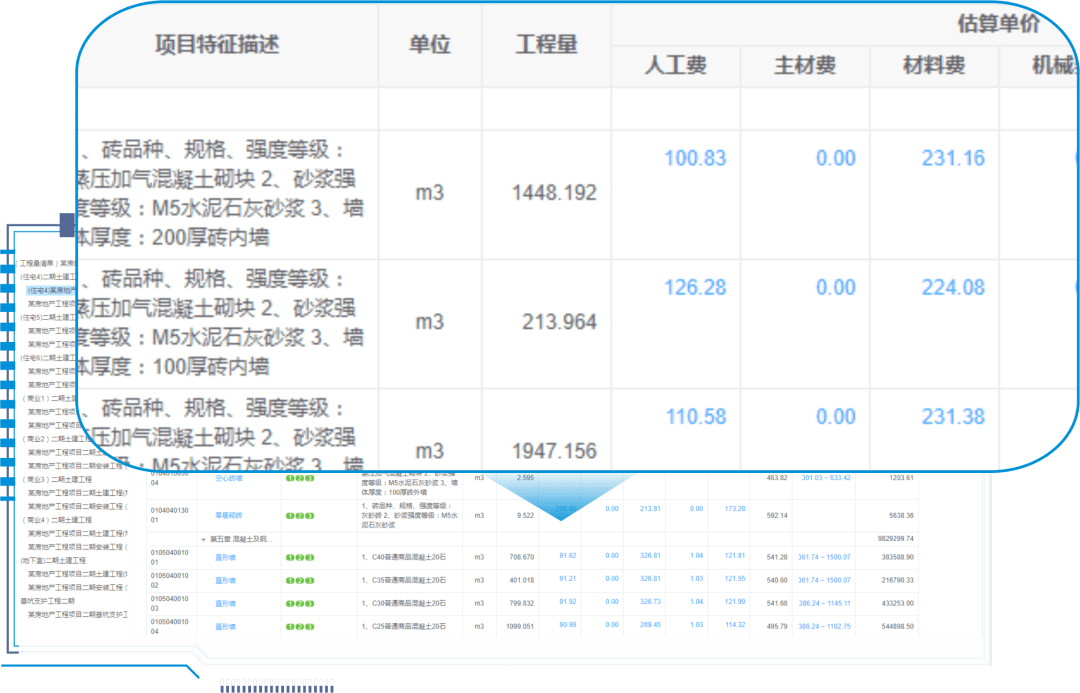Click green badge 1 in C35 直形墙 row
The image size is (1080, 693).
(x=290, y=581)
